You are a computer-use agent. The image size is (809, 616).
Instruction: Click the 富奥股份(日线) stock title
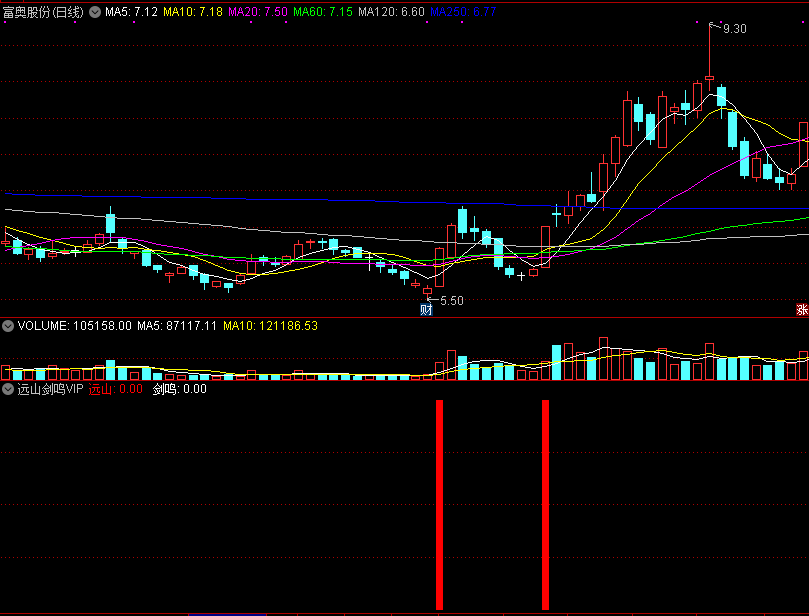click(x=43, y=12)
